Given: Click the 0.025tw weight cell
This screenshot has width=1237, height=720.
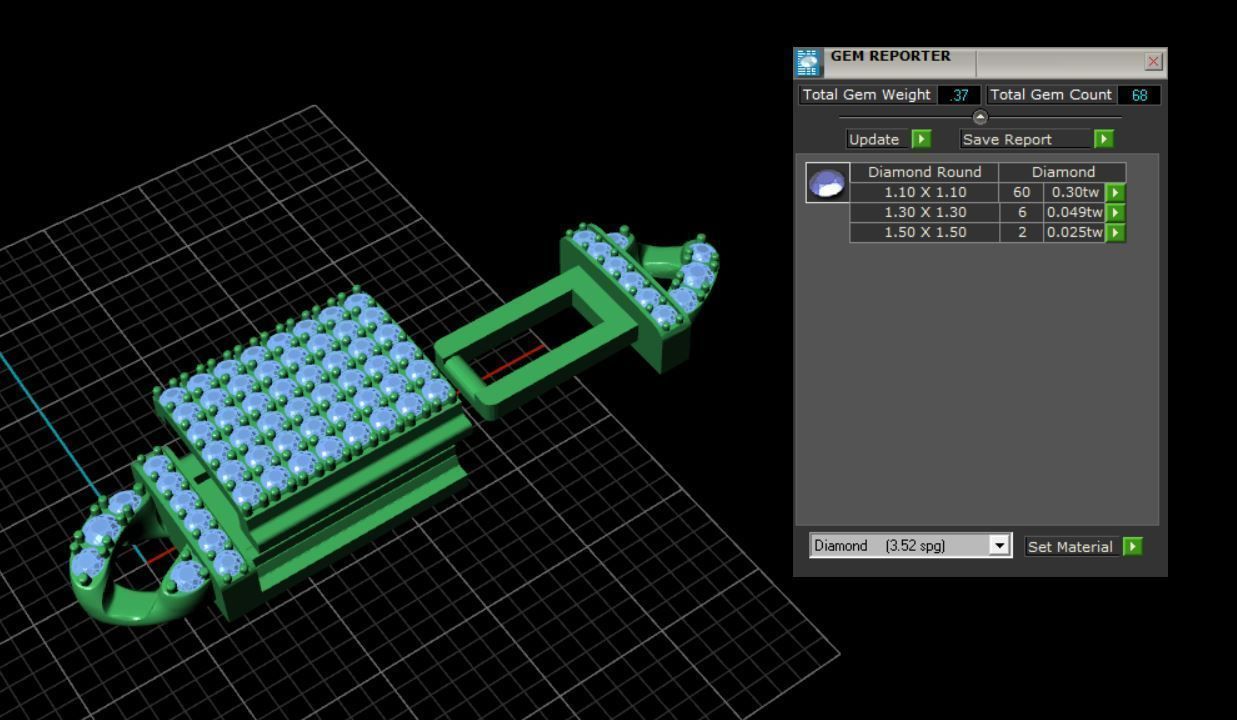Looking at the screenshot, I should point(1074,232).
